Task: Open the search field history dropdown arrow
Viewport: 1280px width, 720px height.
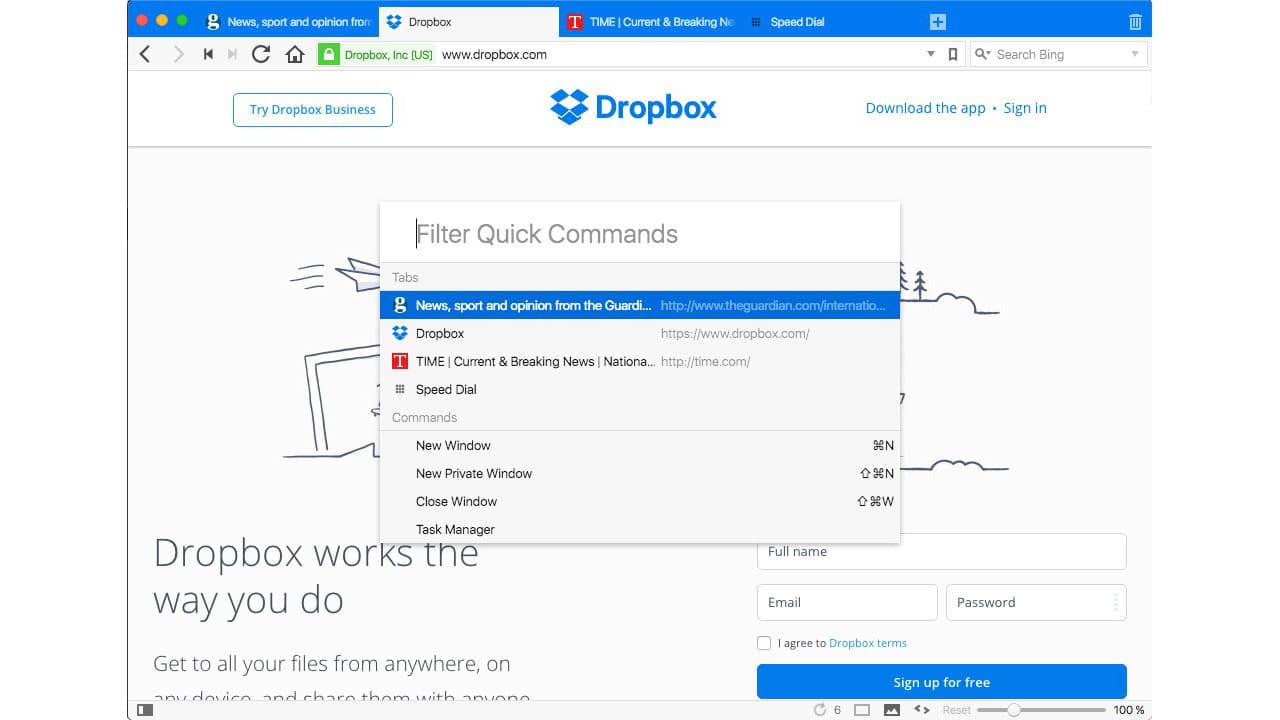Action: pyautogui.click(x=1135, y=54)
